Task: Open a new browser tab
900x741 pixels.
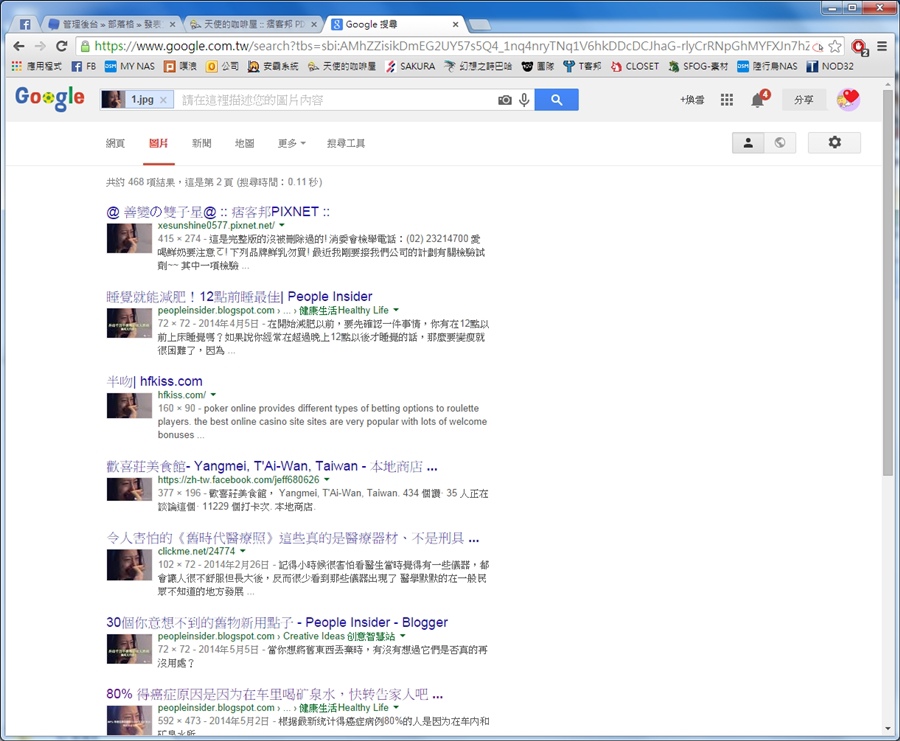Action: pyautogui.click(x=480, y=24)
